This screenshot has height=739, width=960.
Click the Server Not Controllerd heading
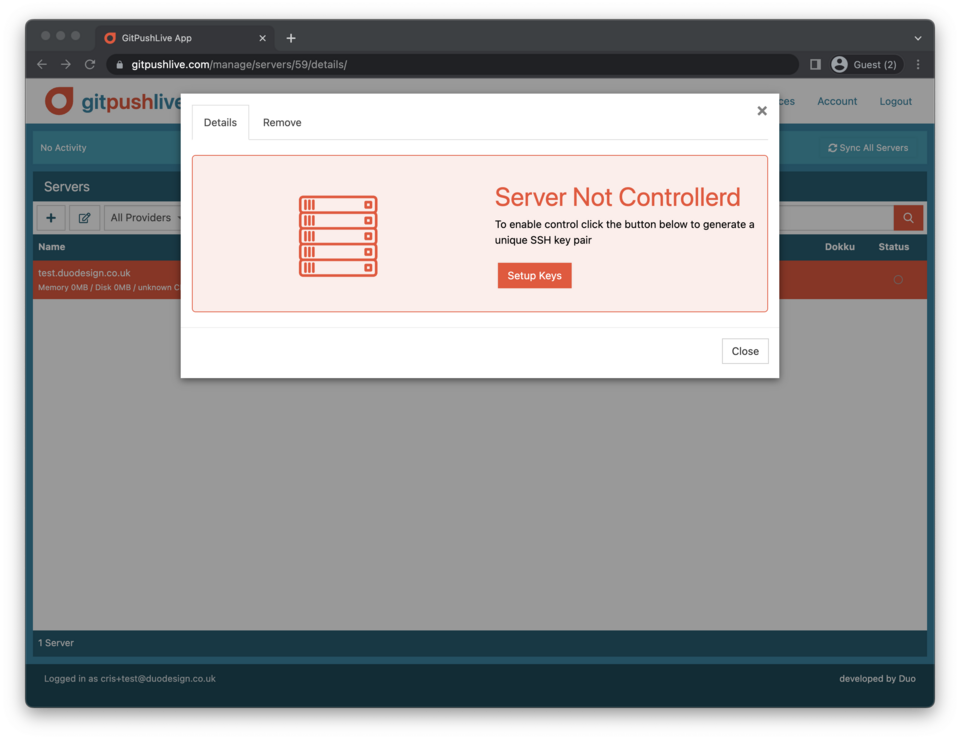pyautogui.click(x=617, y=197)
